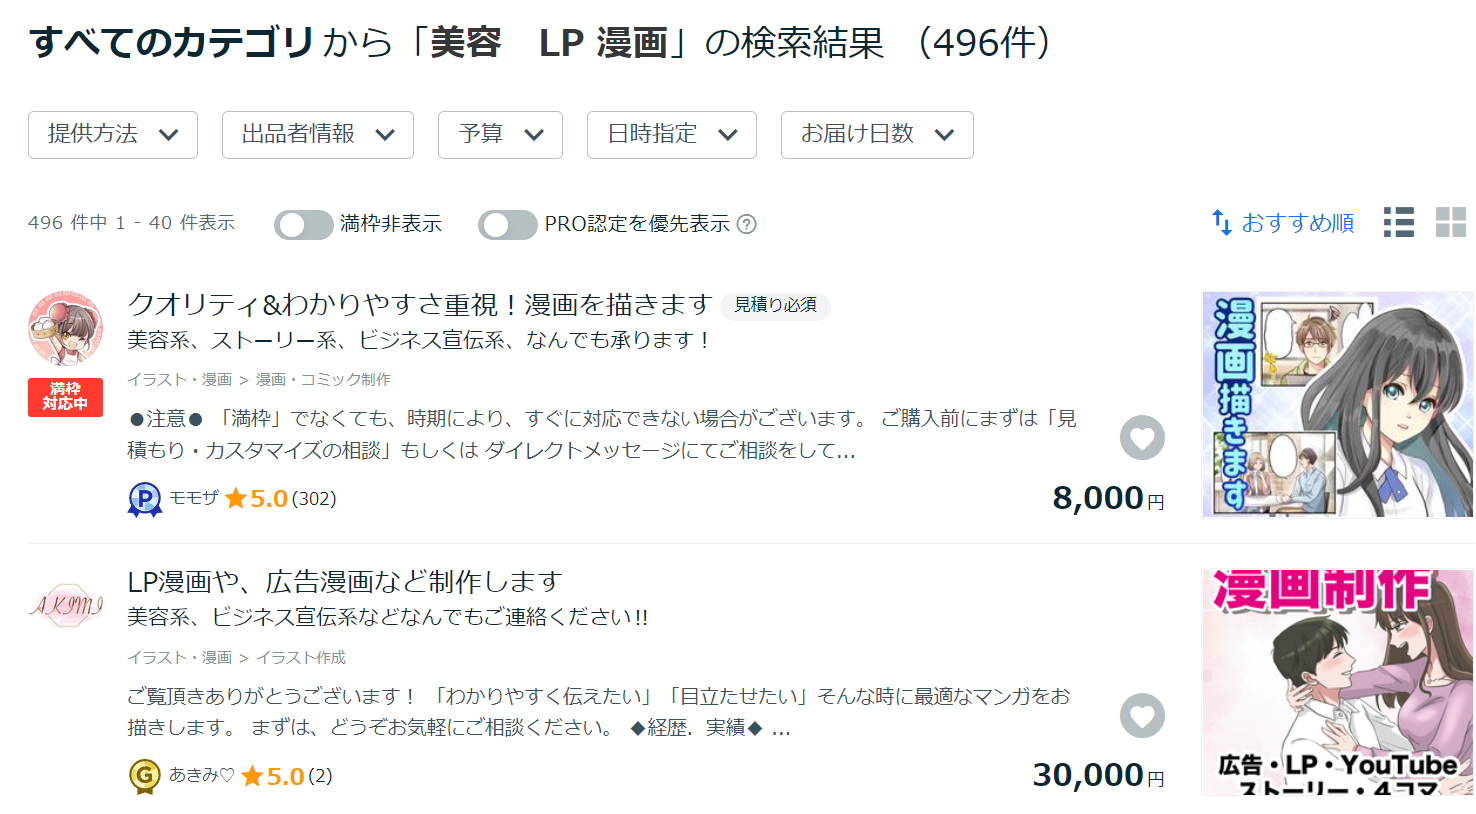Screen dimensions: 1476x814
Task: Open 漫画・コミック制作 category breadcrumb
Action: 323,380
